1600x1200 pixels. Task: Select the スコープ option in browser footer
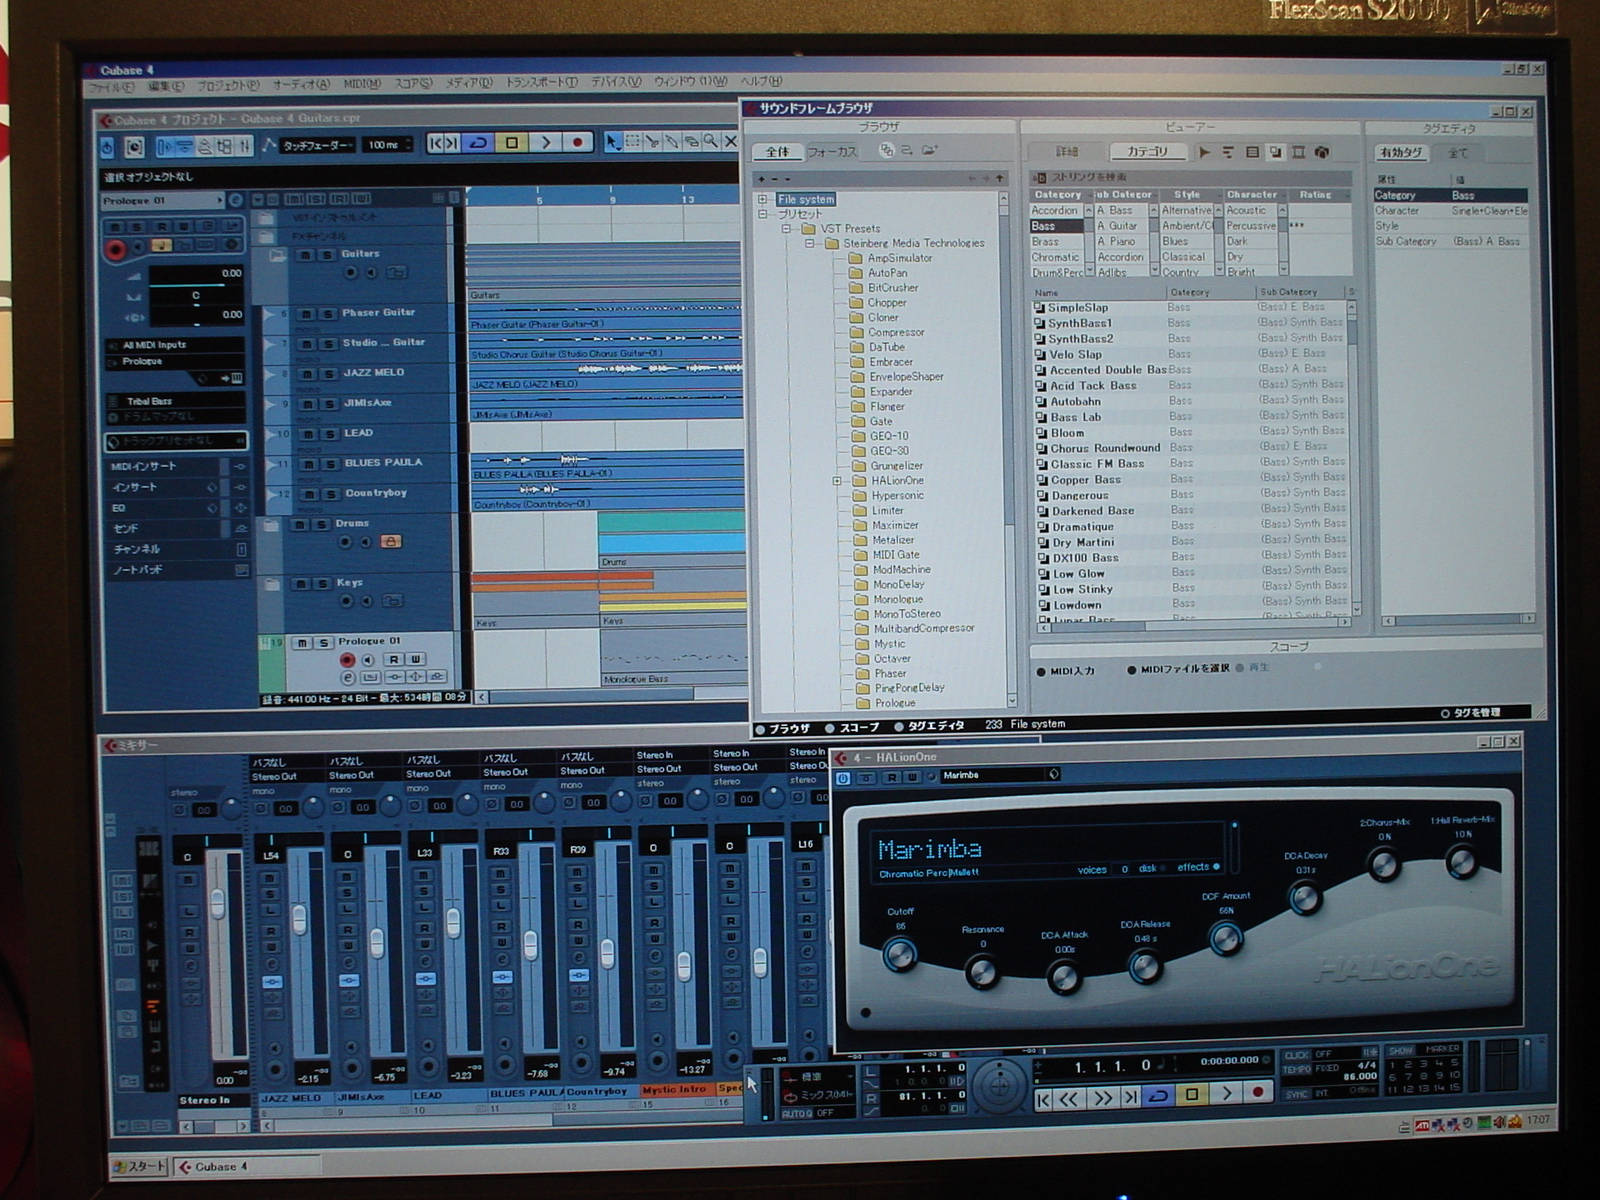coord(852,727)
